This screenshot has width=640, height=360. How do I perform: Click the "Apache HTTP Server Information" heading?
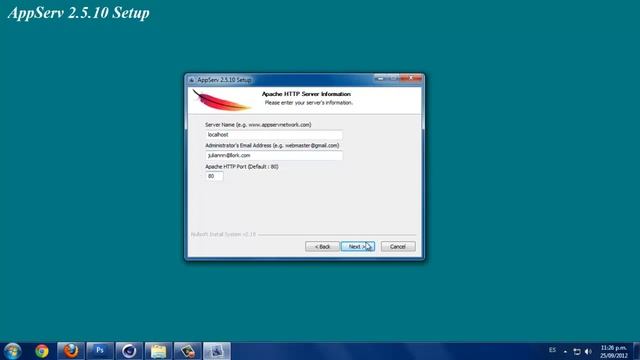click(x=306, y=94)
